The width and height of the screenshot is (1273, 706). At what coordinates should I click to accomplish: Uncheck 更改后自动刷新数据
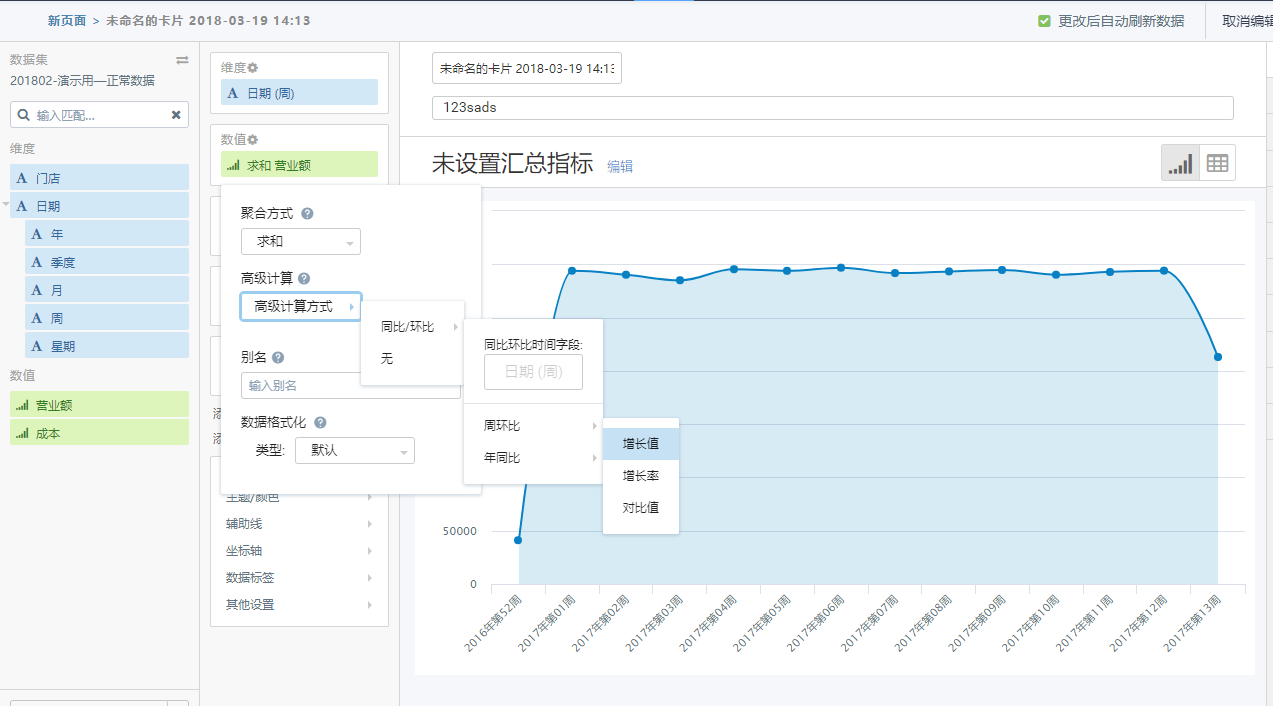pyautogui.click(x=1043, y=20)
